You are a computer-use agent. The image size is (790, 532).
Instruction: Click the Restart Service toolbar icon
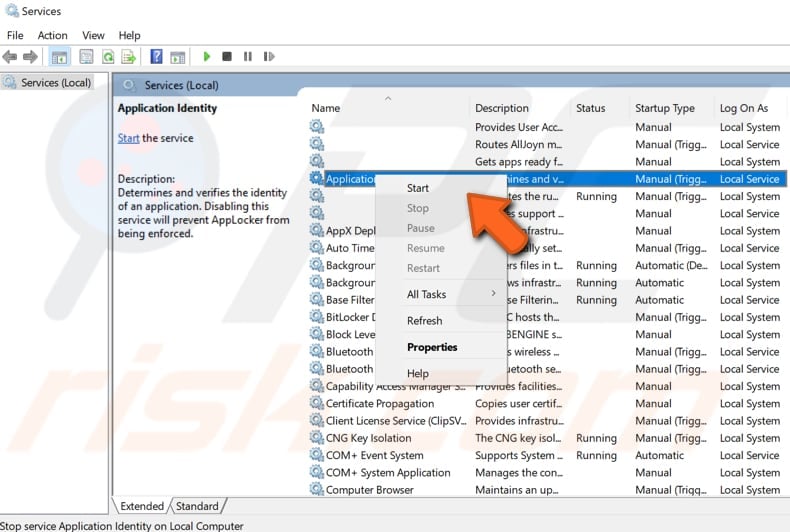tap(269, 56)
